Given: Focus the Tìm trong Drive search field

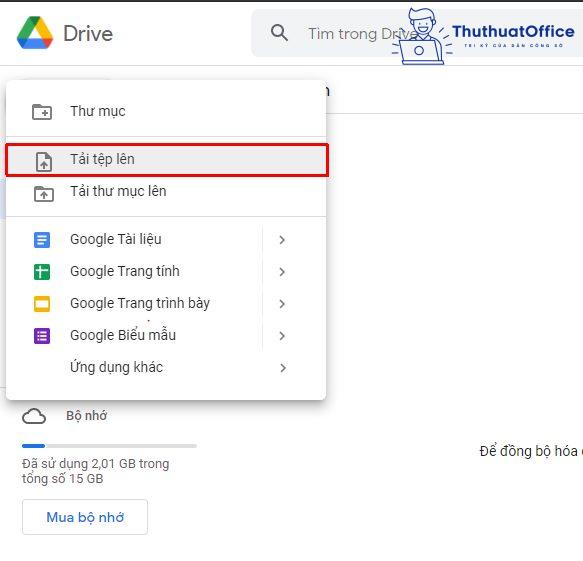Looking at the screenshot, I should pos(416,33).
